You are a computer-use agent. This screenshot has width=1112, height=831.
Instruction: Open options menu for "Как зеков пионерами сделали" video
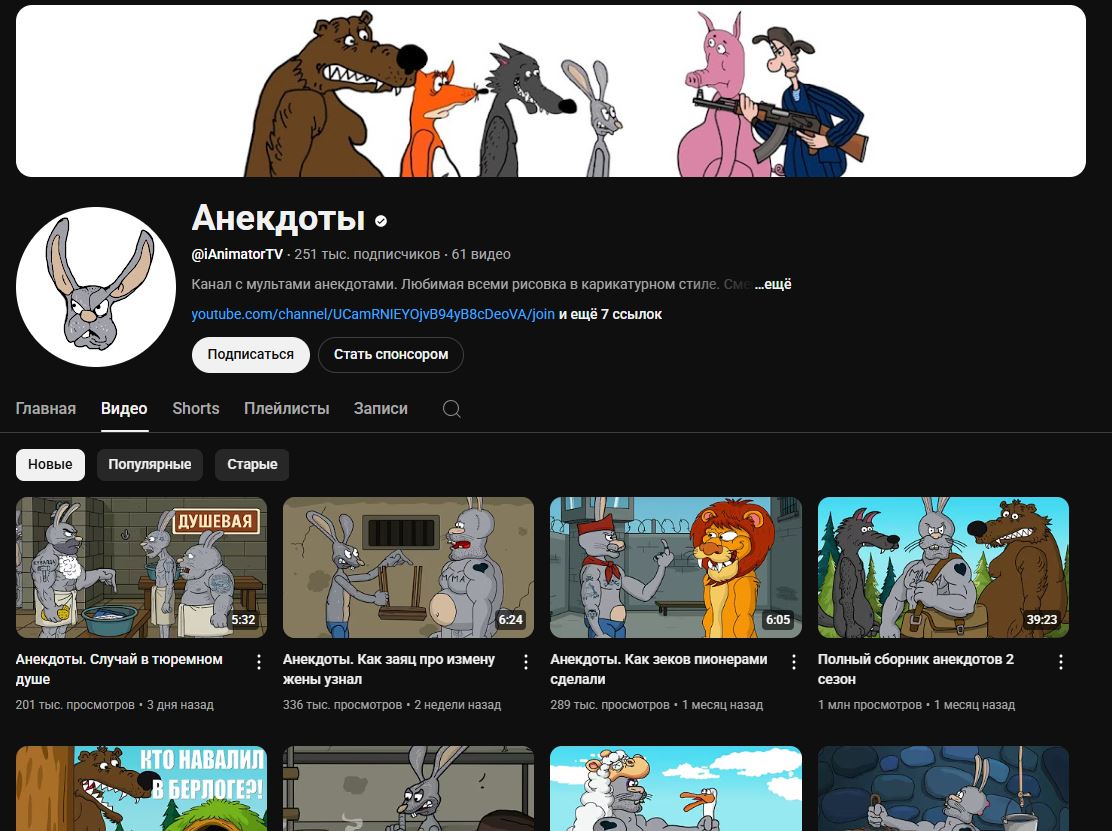click(x=794, y=662)
